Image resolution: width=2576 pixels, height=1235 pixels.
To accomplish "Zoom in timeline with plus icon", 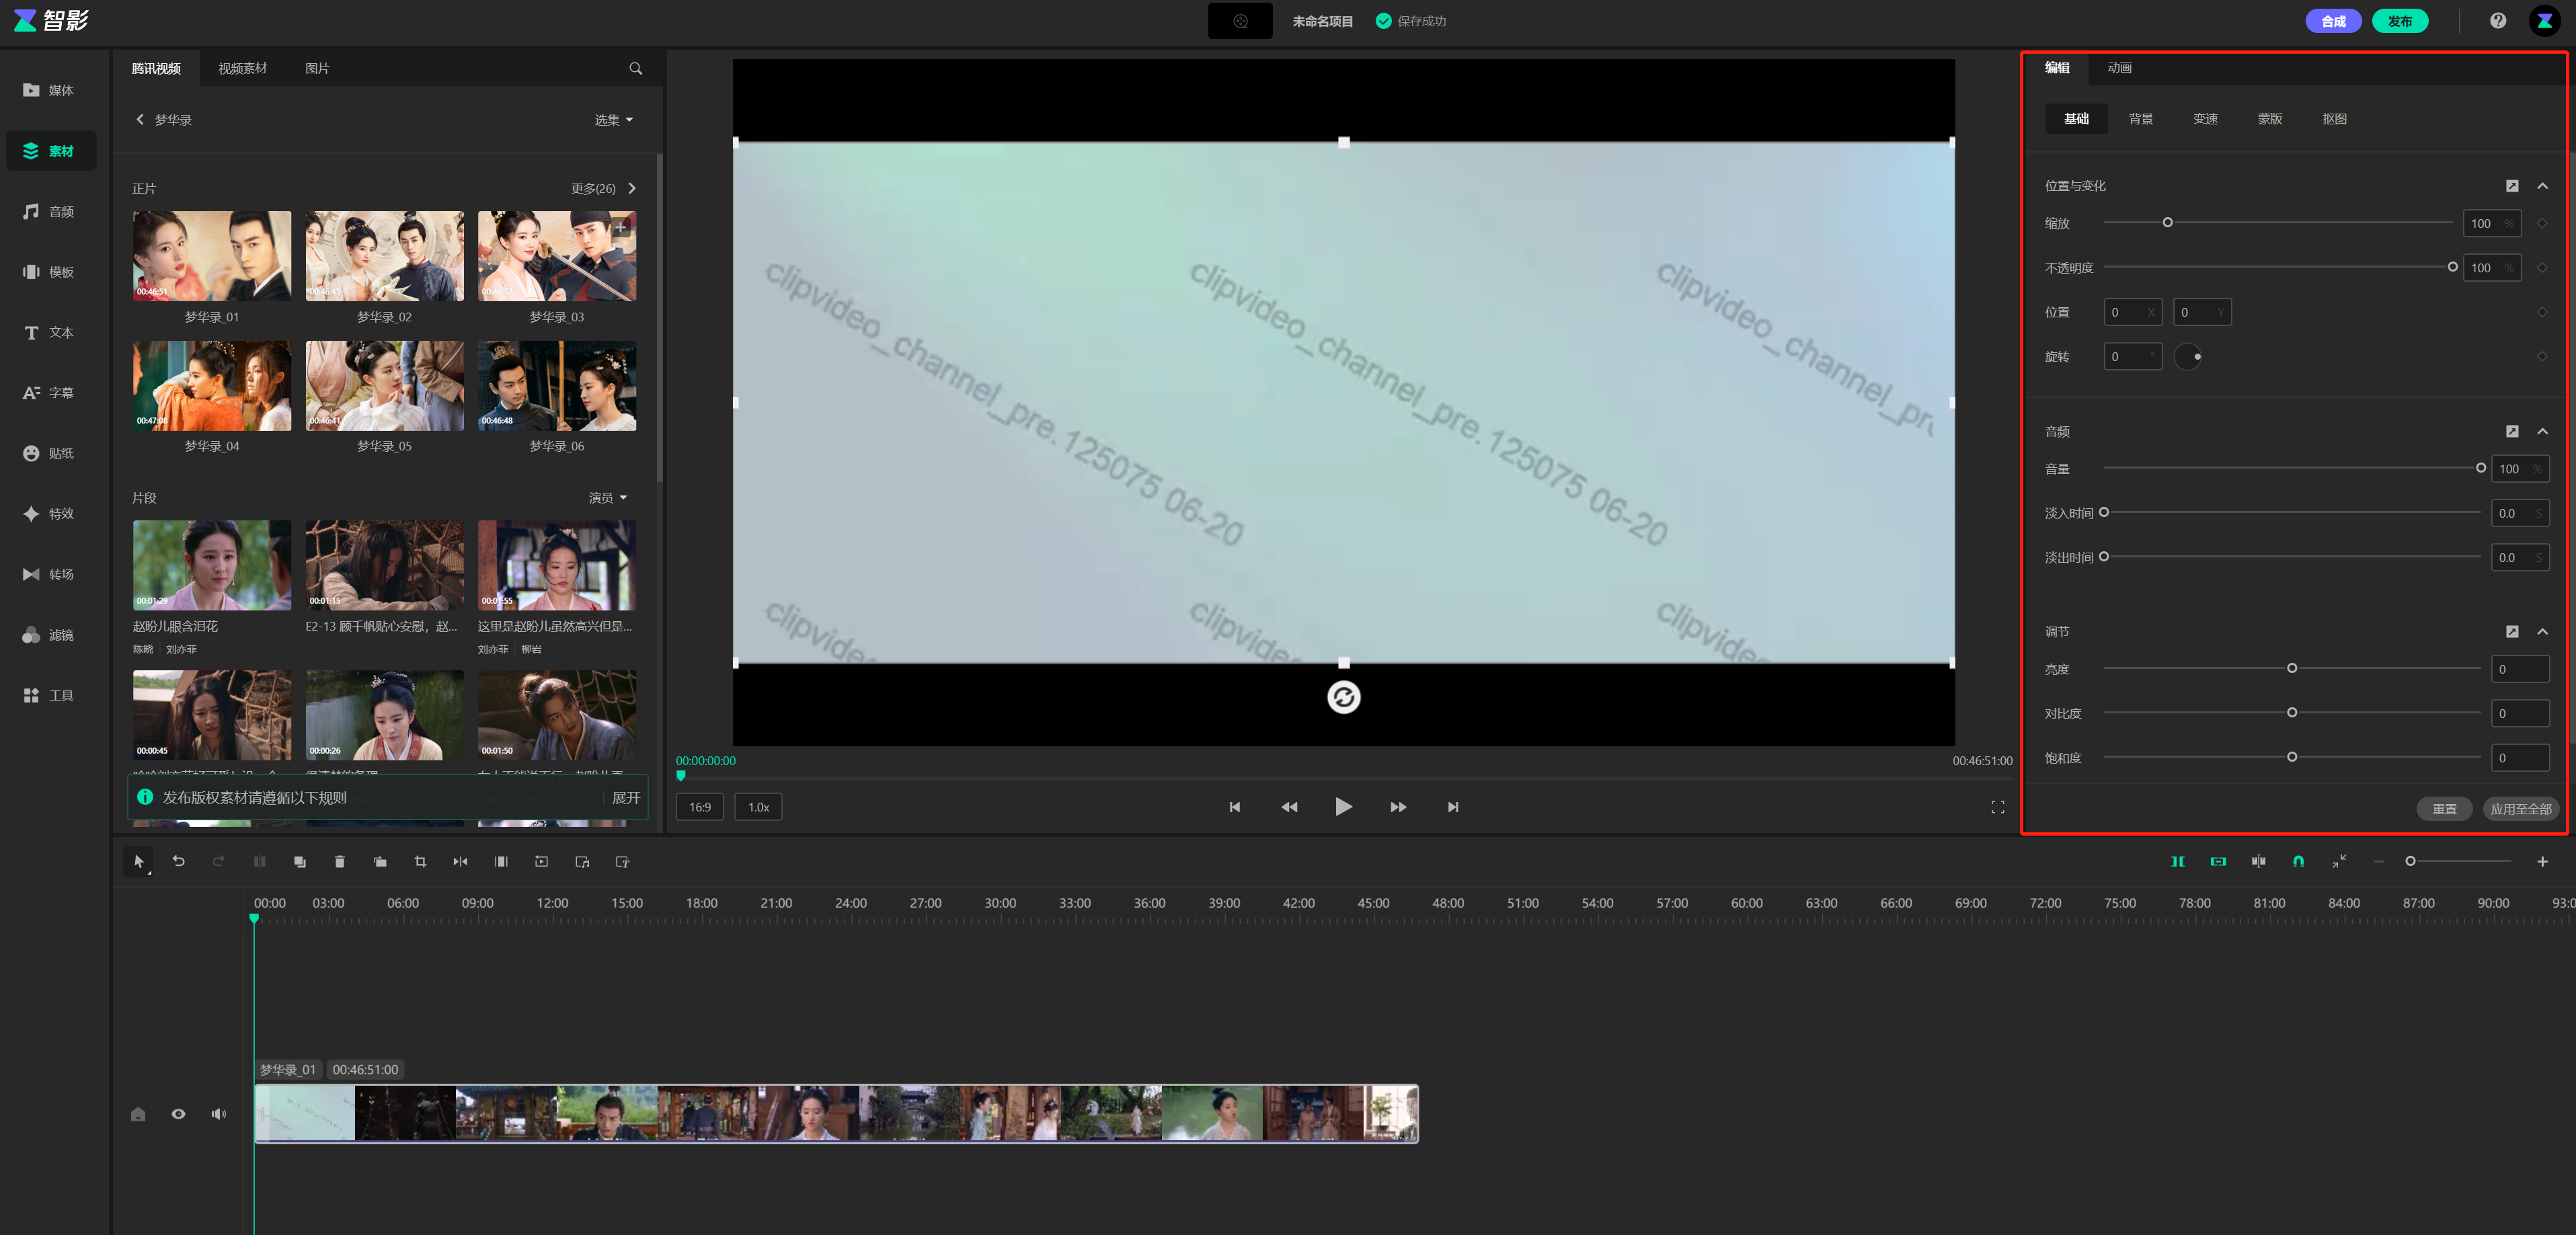I will click(x=2542, y=861).
